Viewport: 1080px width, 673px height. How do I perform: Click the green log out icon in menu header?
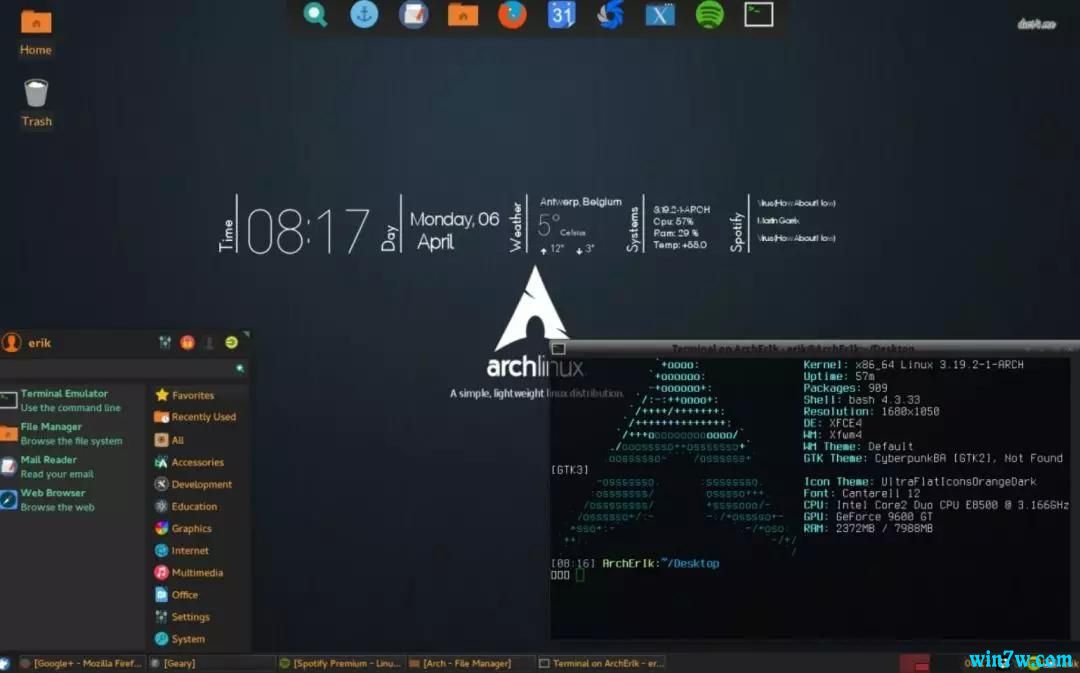click(x=231, y=342)
